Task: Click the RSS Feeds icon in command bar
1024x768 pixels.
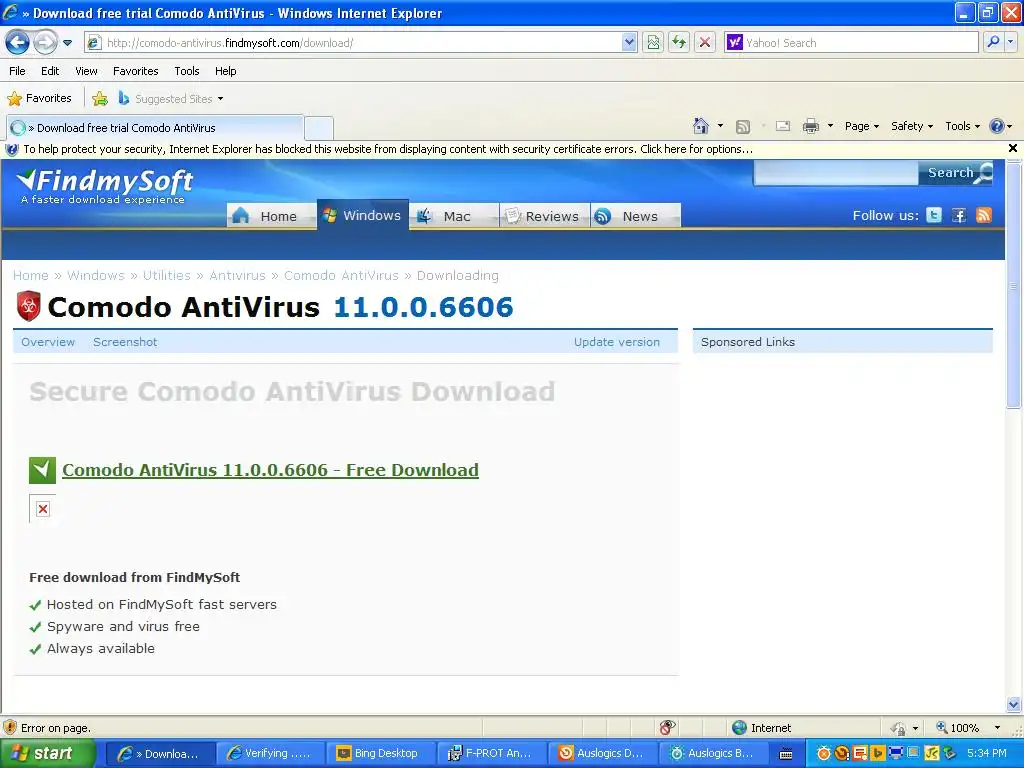Action: pos(743,126)
